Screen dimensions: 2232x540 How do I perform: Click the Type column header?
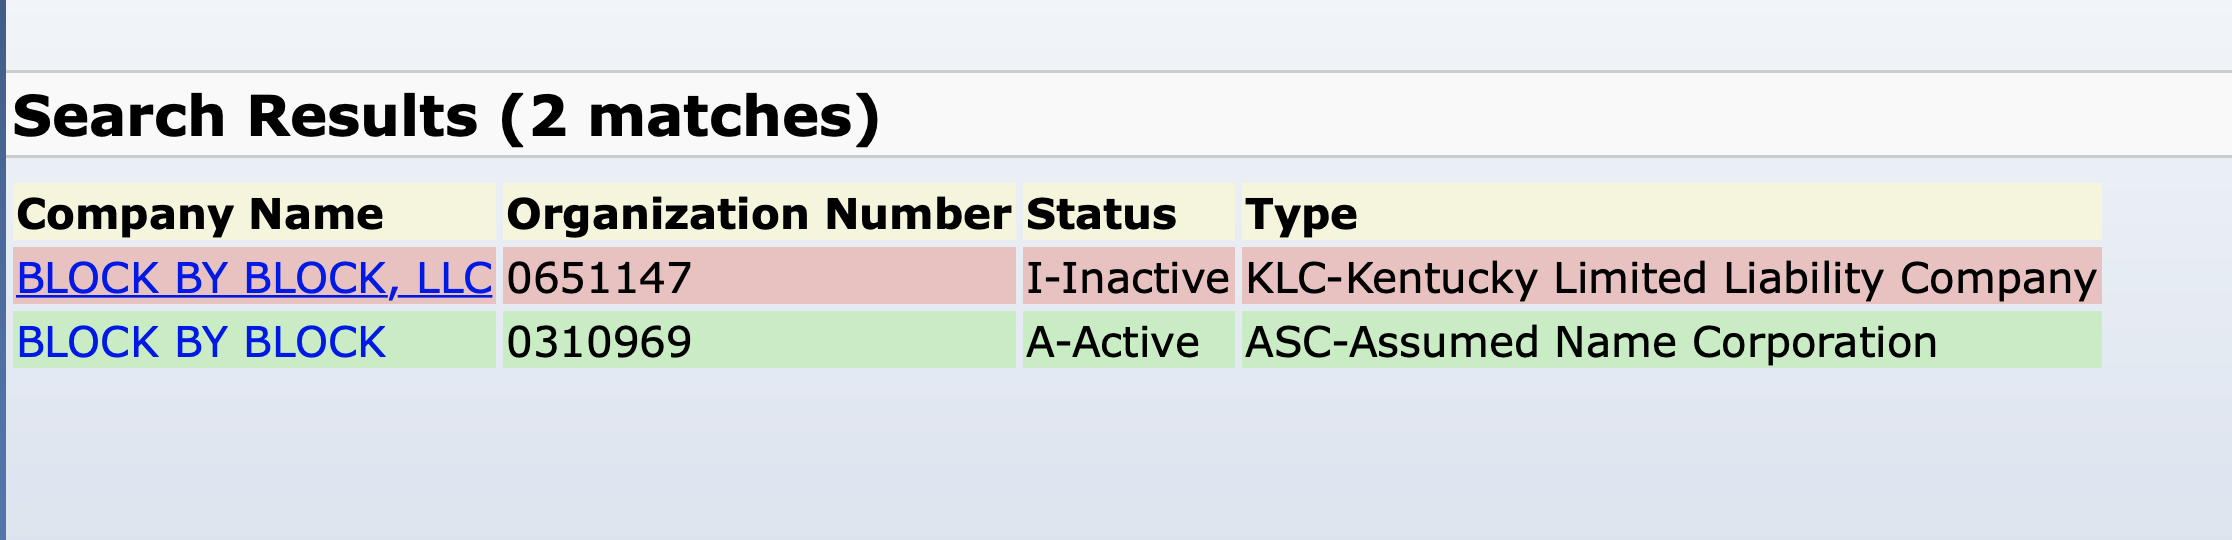1301,214
